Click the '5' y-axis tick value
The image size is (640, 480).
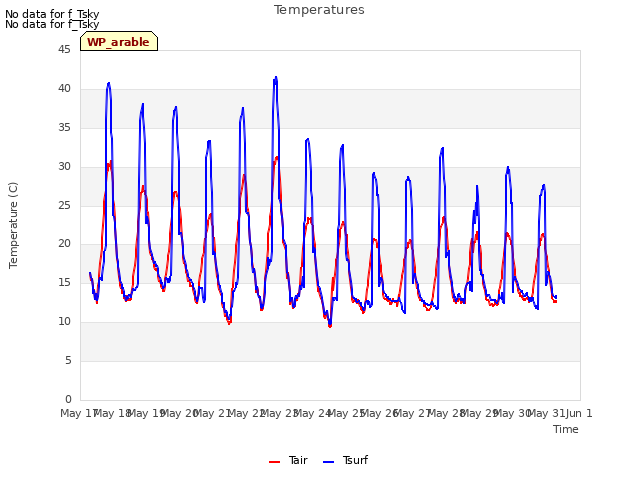pyautogui.click(x=68, y=360)
